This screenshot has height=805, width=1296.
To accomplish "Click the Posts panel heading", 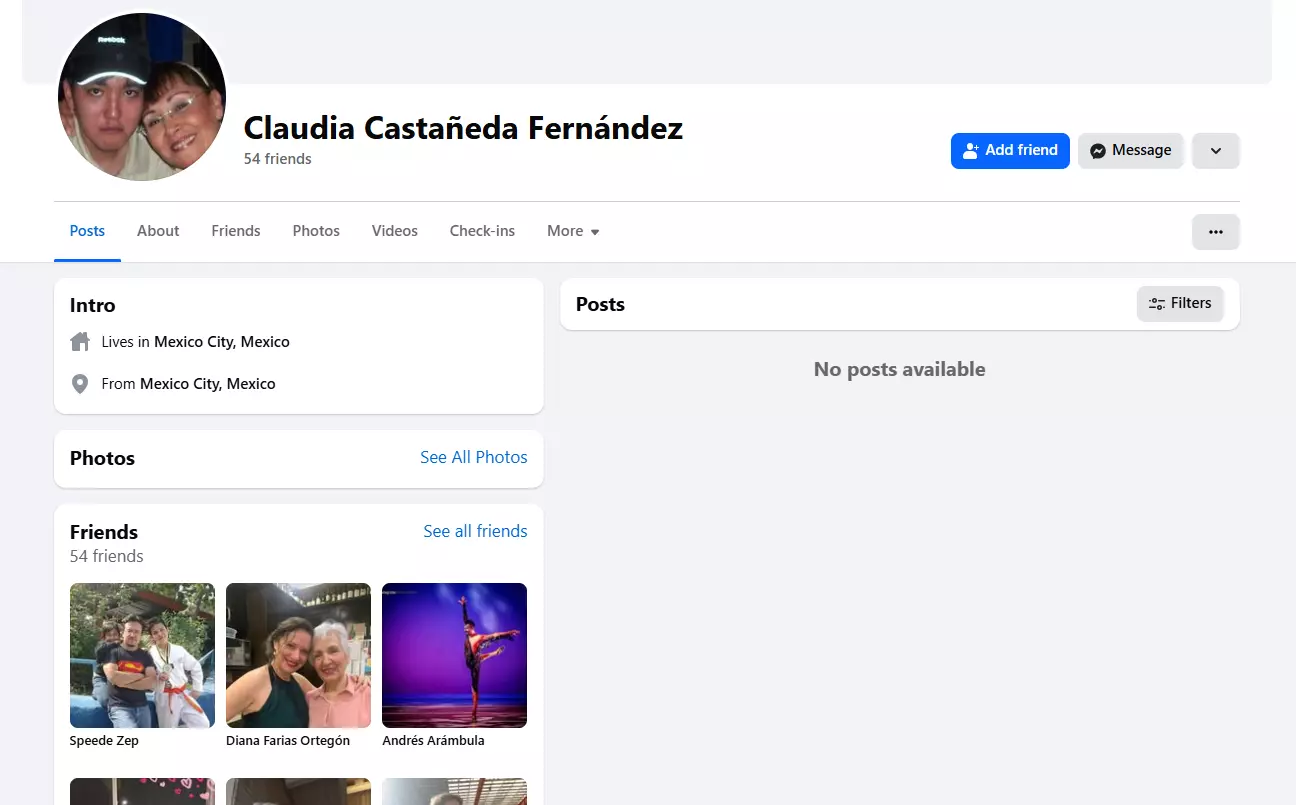I will coord(600,304).
